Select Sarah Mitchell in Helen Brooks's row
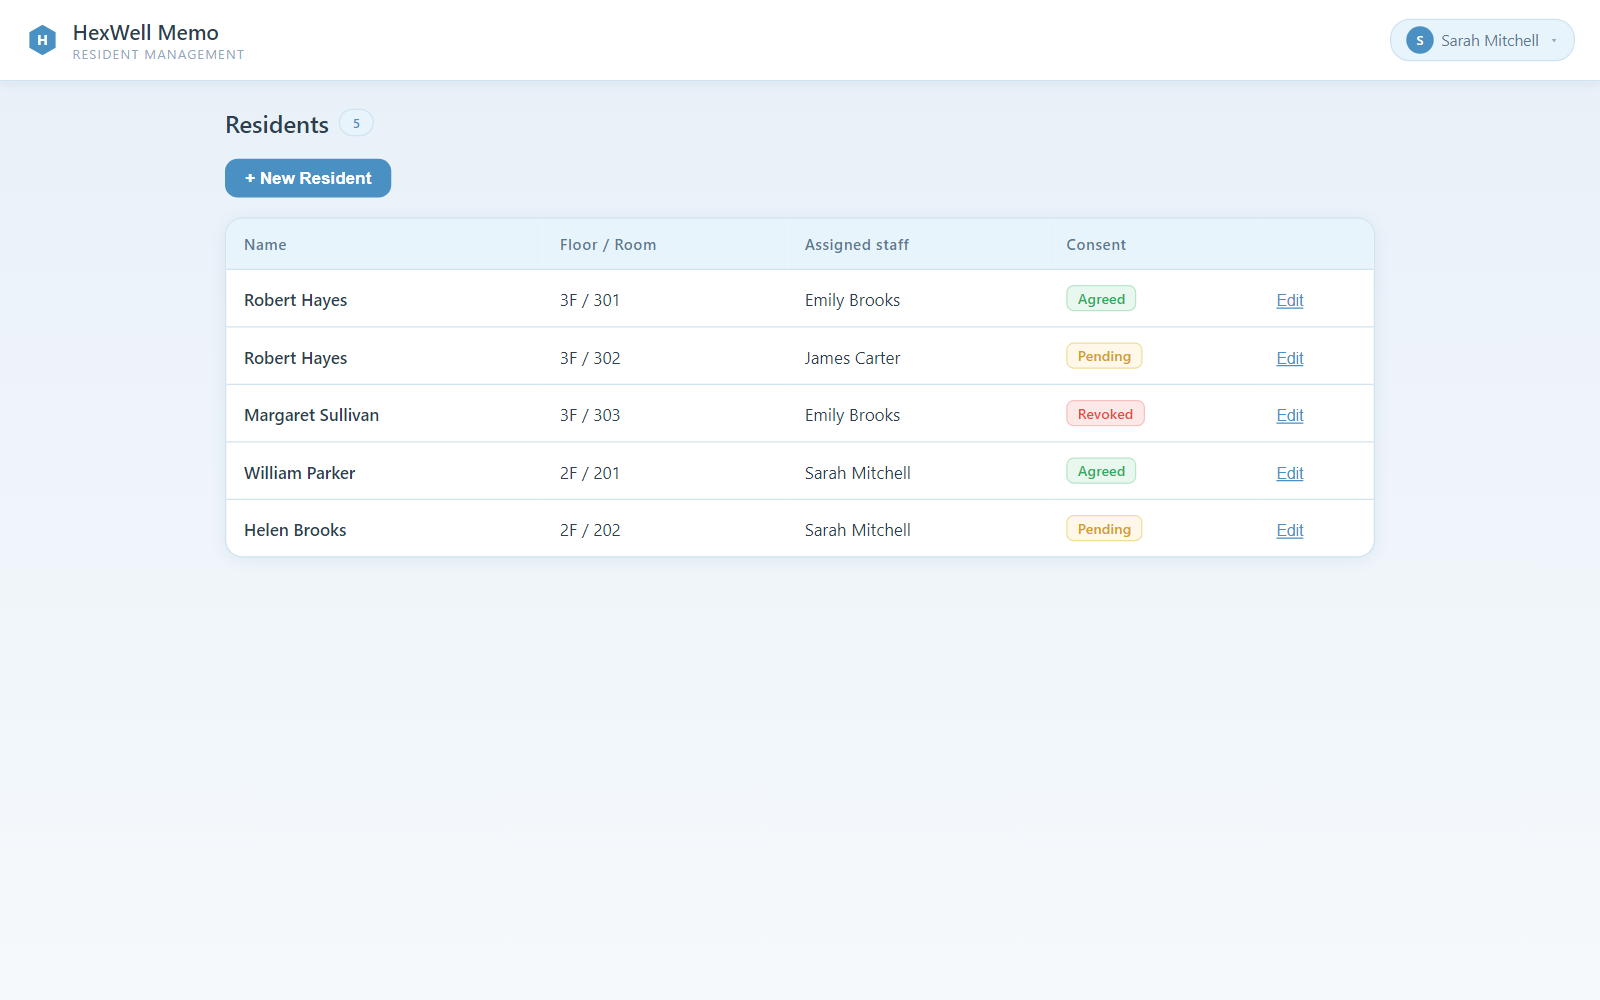Screen dimensions: 1600x1000 point(858,530)
